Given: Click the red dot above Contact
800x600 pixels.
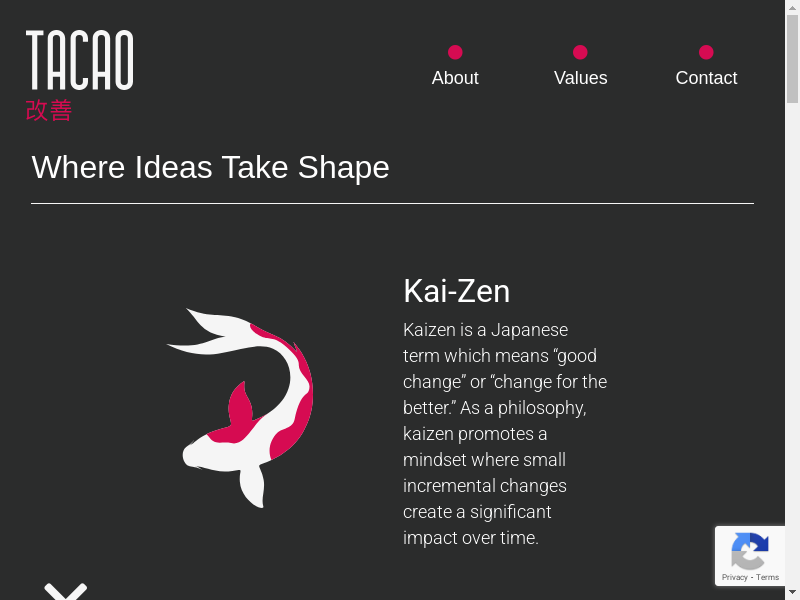Looking at the screenshot, I should [x=706, y=52].
